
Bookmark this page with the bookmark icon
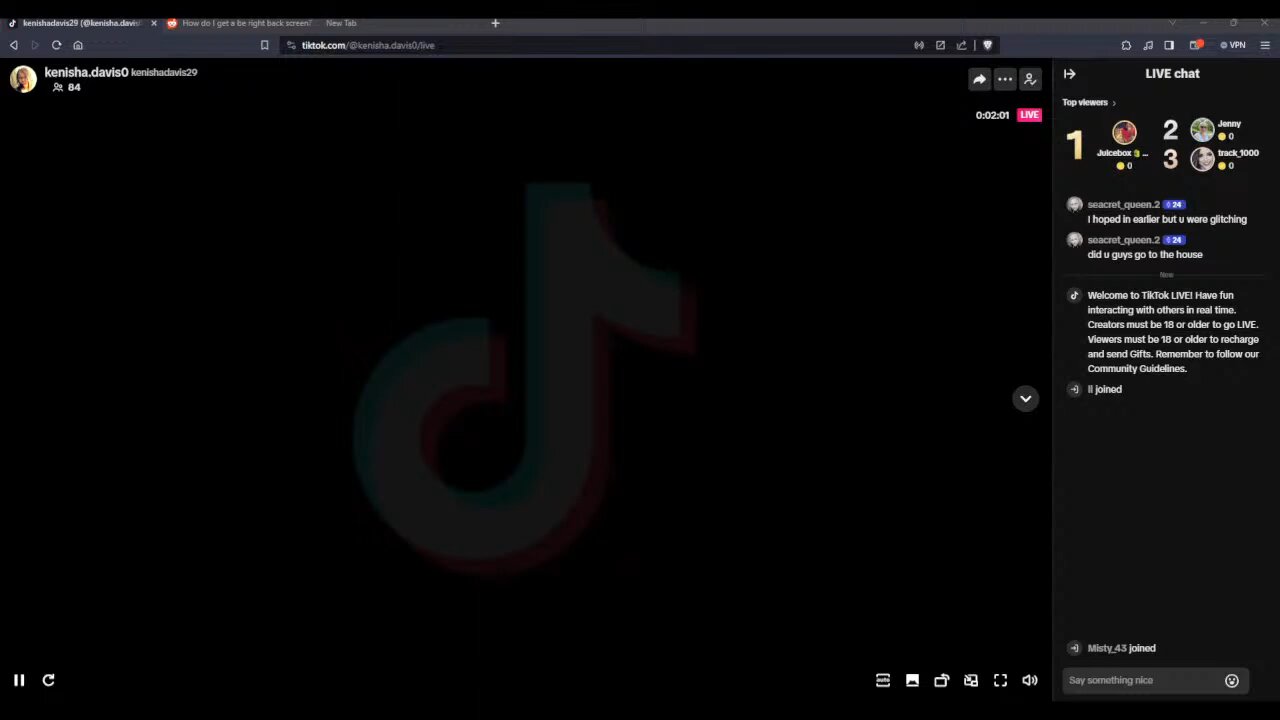[x=264, y=45]
